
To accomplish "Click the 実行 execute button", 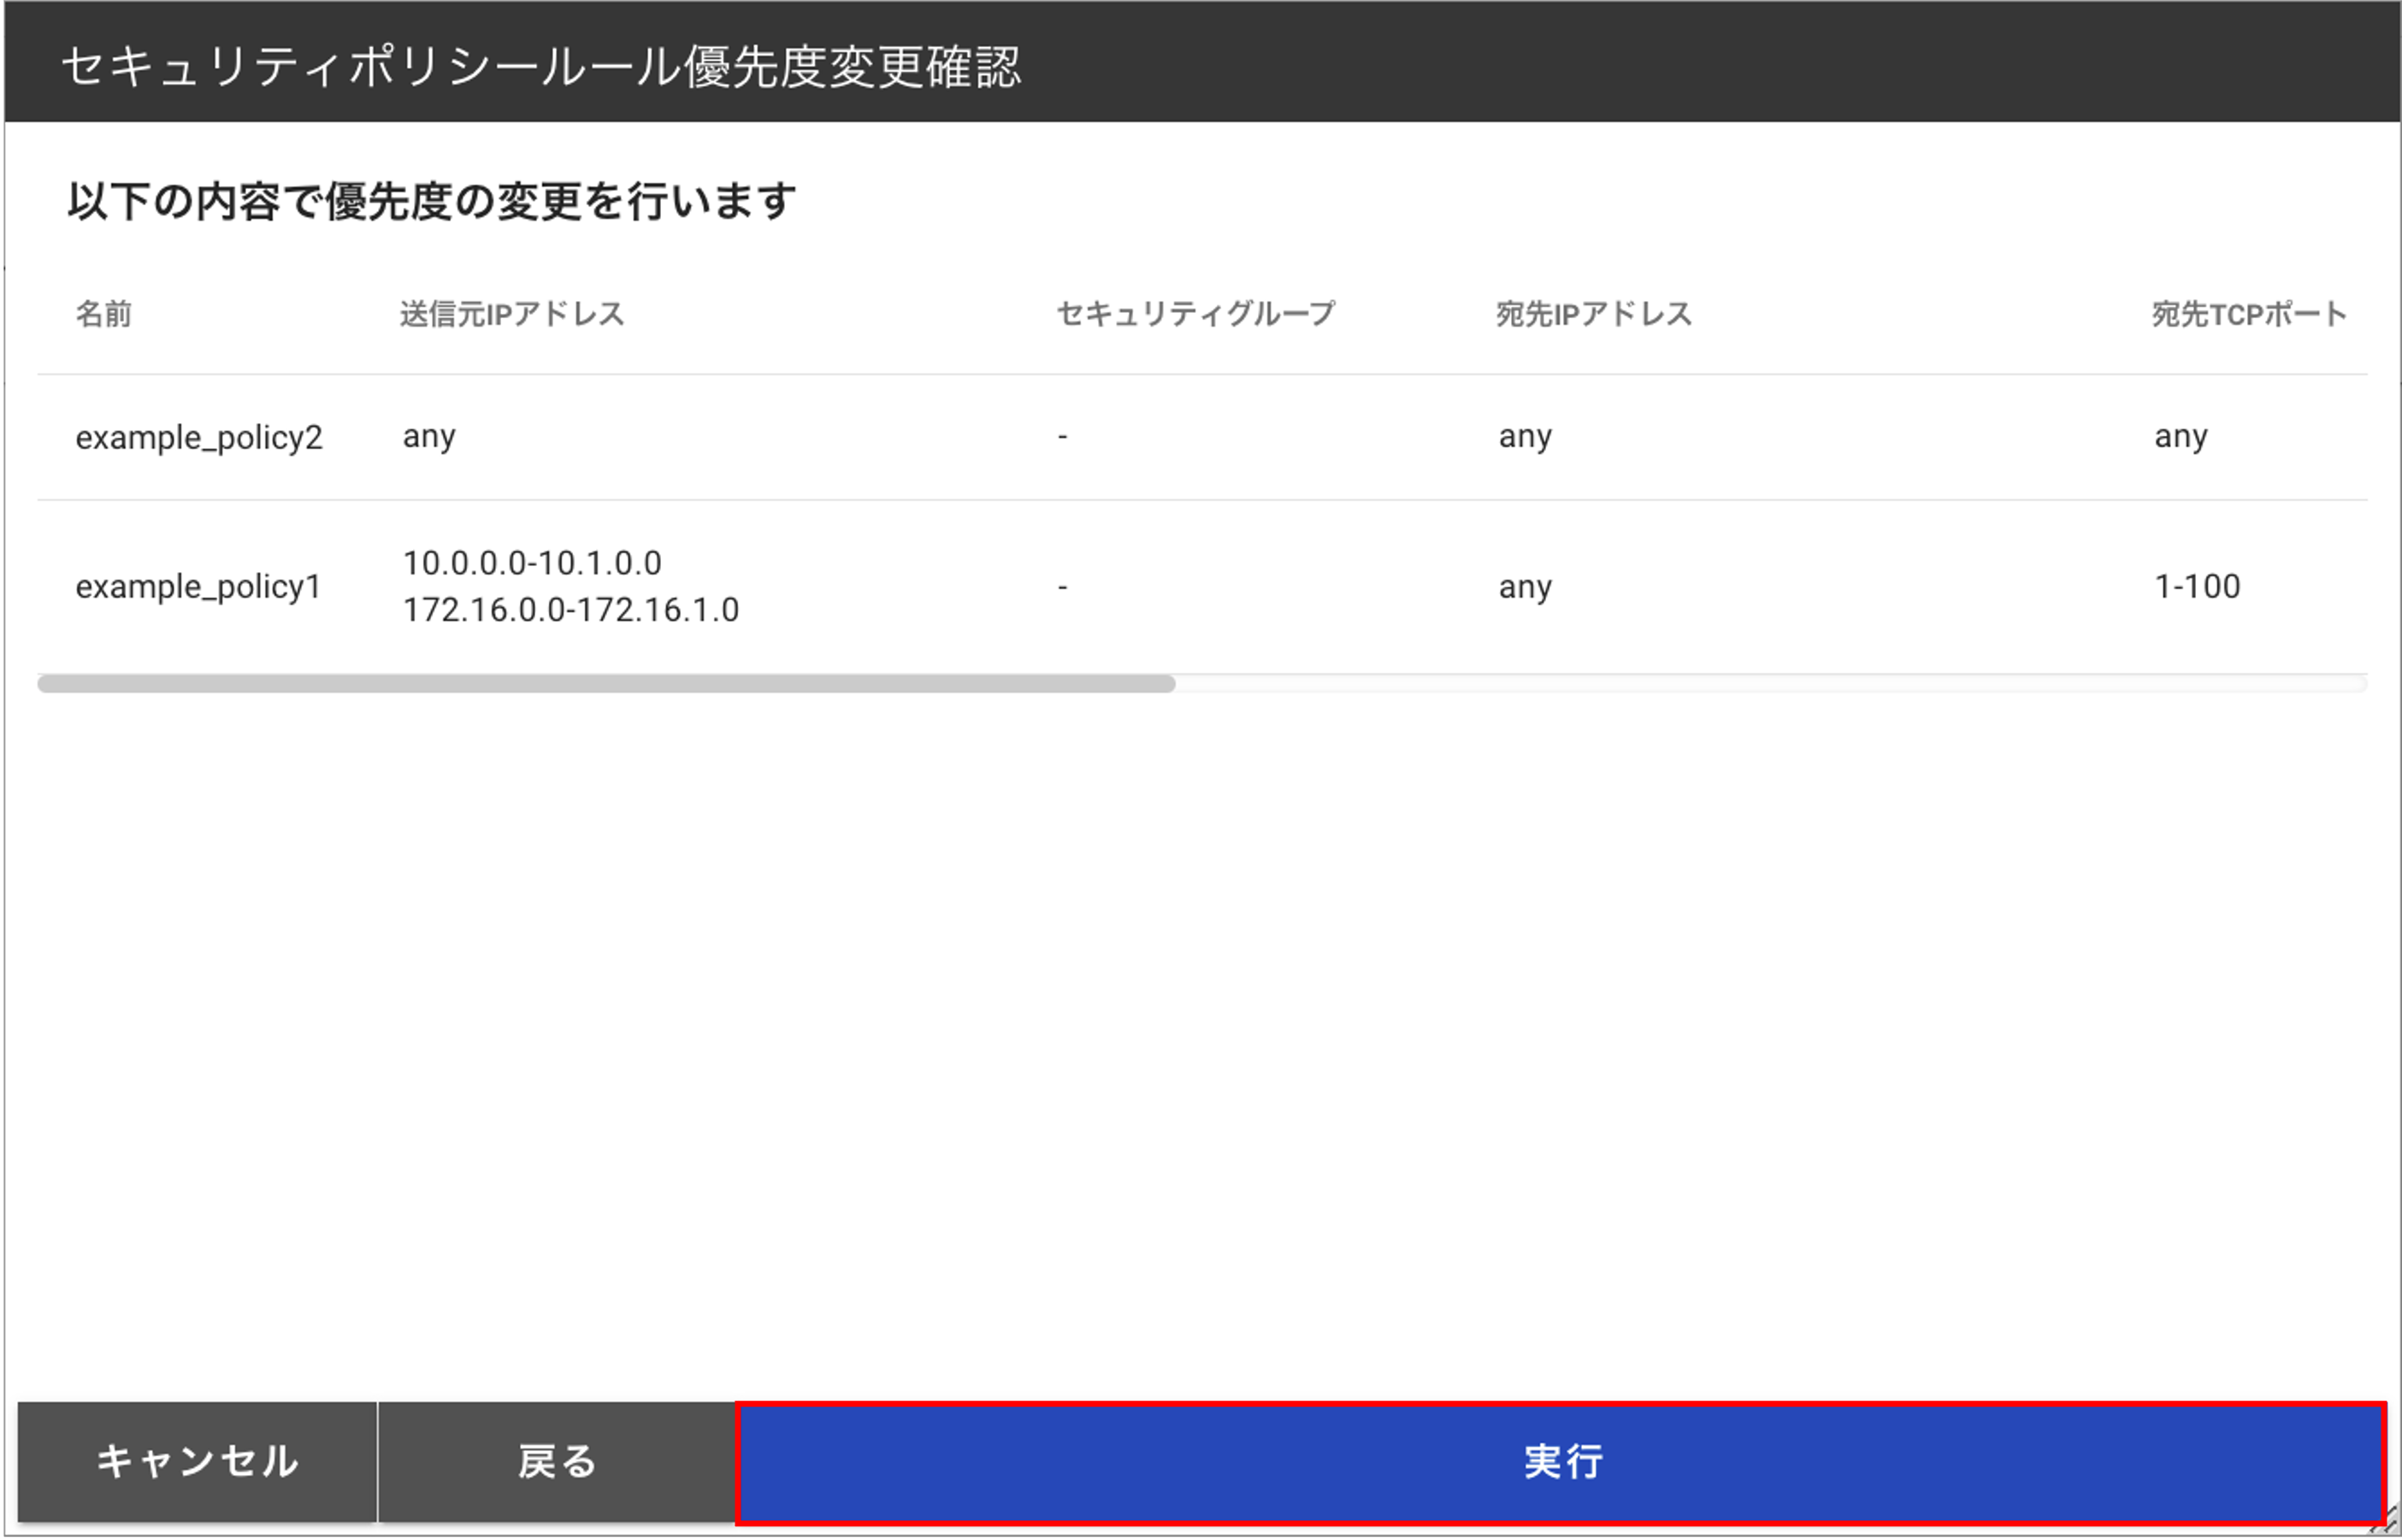I will [x=1562, y=1463].
